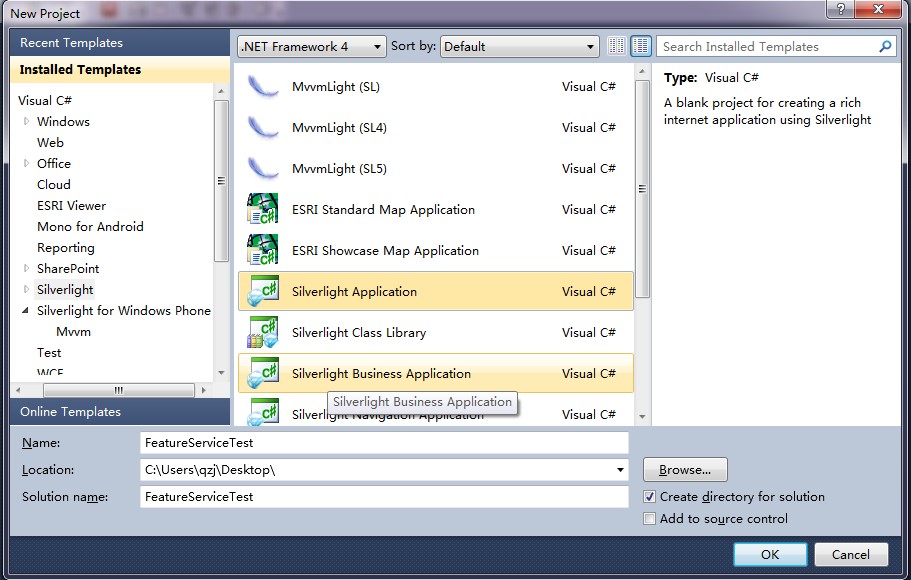Image resolution: width=911 pixels, height=580 pixels.
Task: Select Mono for Android category
Action: (90, 226)
